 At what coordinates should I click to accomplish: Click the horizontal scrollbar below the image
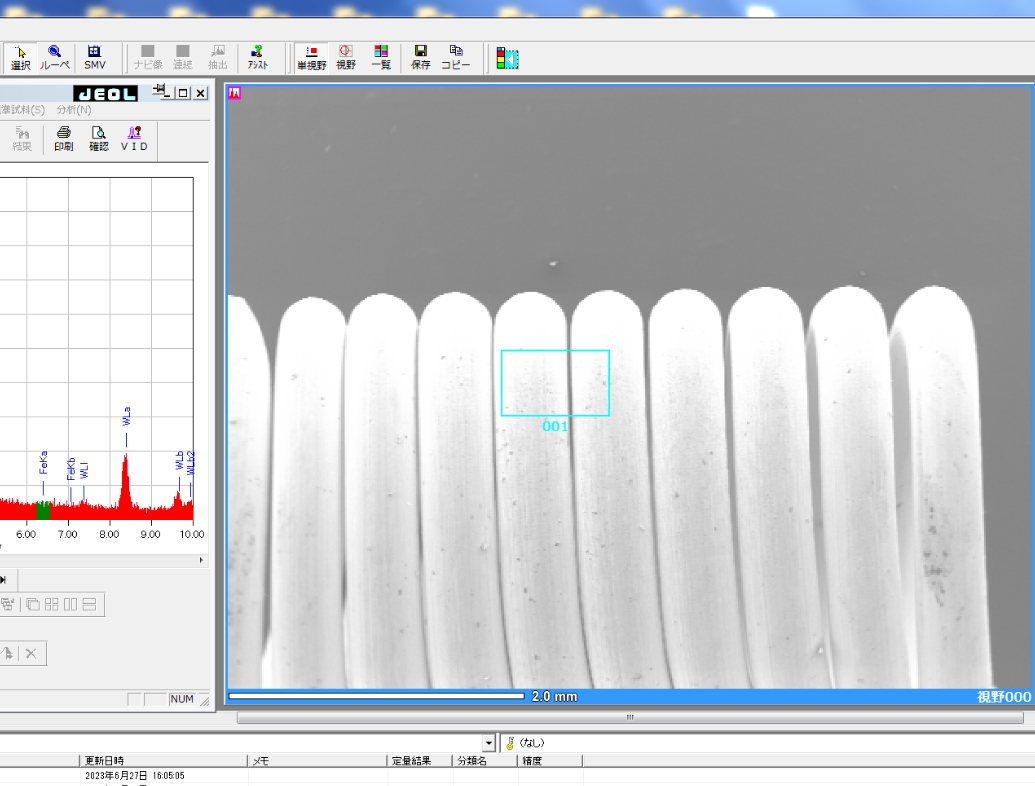tap(630, 717)
